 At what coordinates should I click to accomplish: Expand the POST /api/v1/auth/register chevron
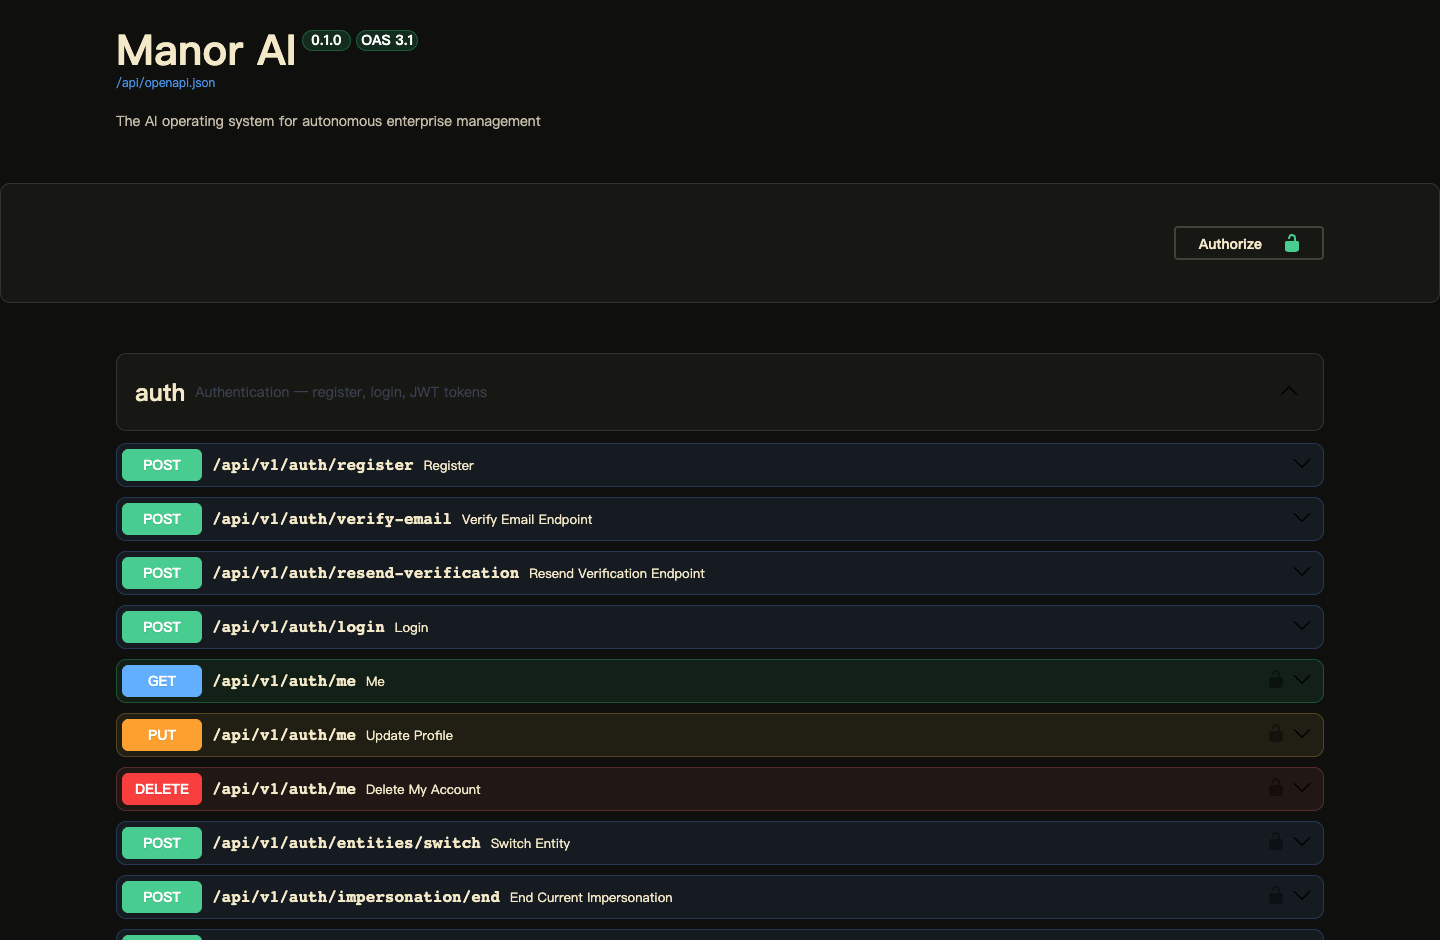1301,464
